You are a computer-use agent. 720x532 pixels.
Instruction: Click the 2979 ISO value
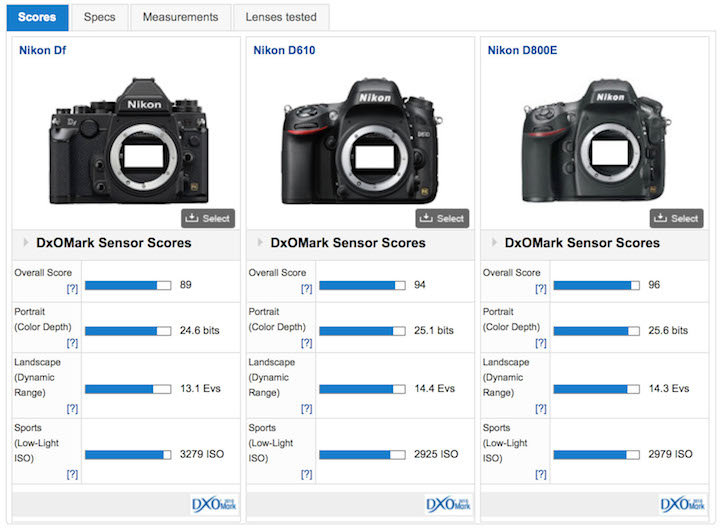point(670,454)
